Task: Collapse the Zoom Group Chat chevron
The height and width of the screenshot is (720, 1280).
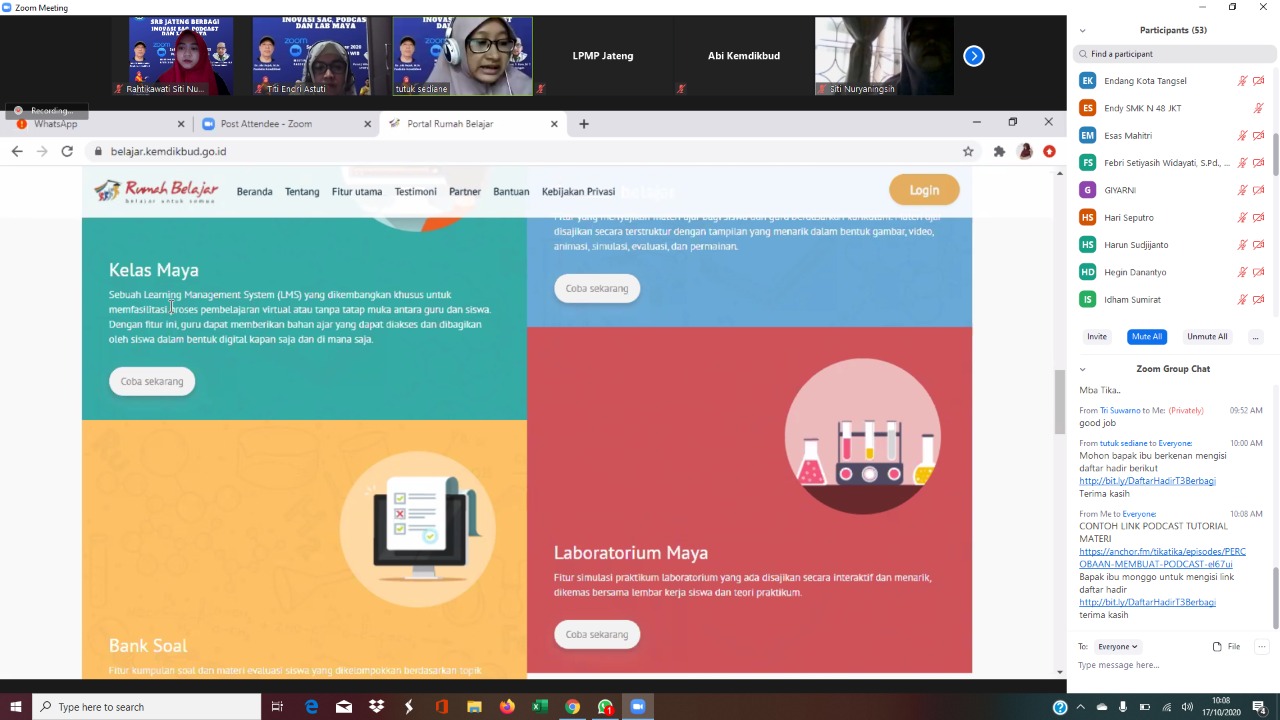Action: tap(1082, 369)
